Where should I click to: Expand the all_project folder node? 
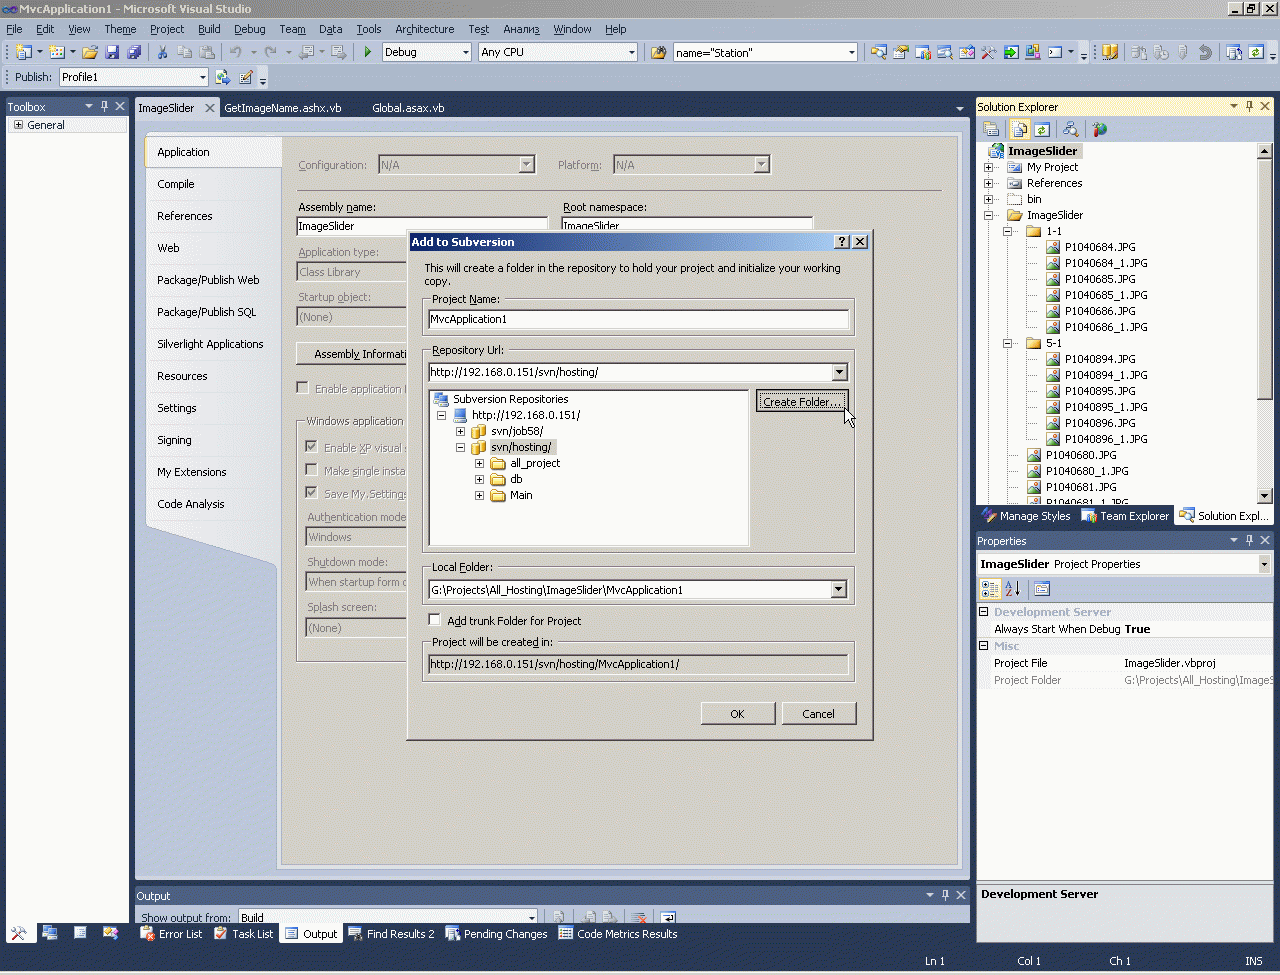479,464
